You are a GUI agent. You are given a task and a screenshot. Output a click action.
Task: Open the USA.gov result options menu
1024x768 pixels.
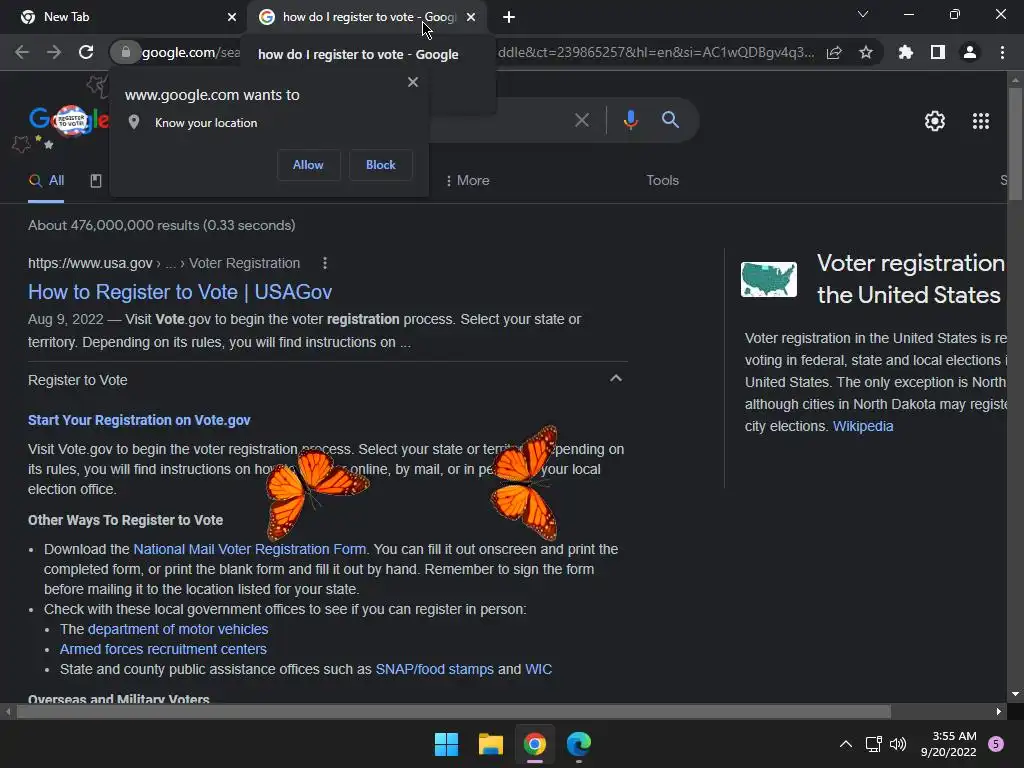tap(325, 263)
